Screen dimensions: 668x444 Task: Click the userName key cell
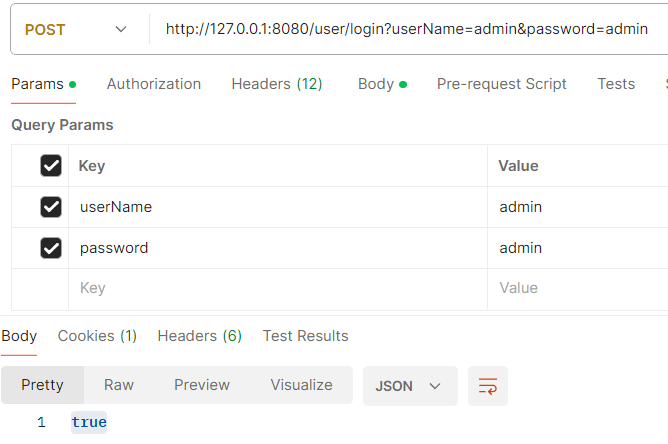pos(278,207)
